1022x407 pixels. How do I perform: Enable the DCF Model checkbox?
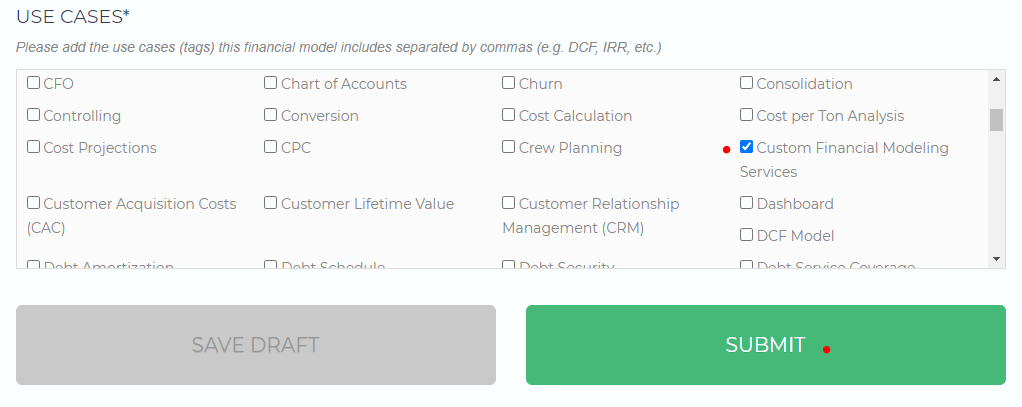tap(746, 235)
